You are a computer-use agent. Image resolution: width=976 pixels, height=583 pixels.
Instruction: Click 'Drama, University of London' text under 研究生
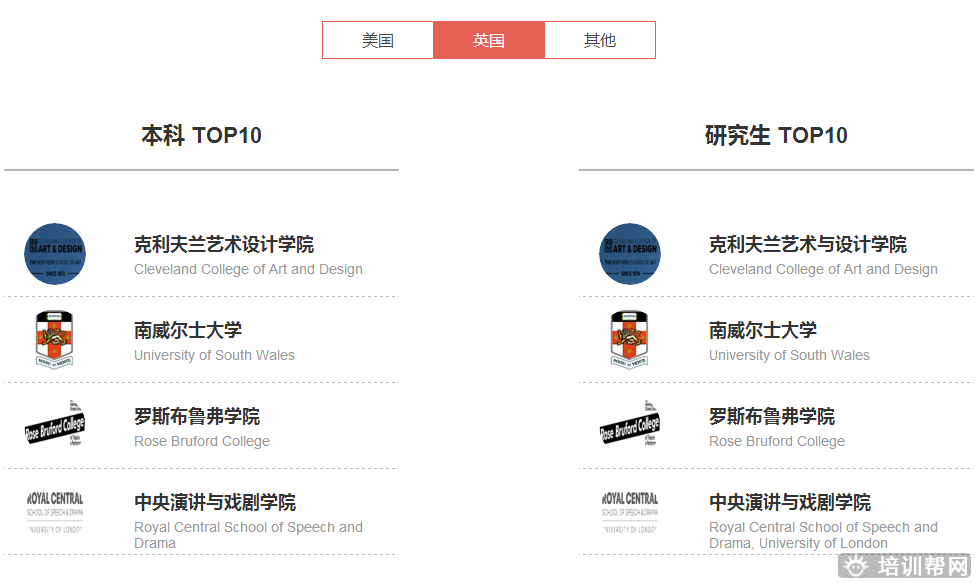pyautogui.click(x=799, y=543)
